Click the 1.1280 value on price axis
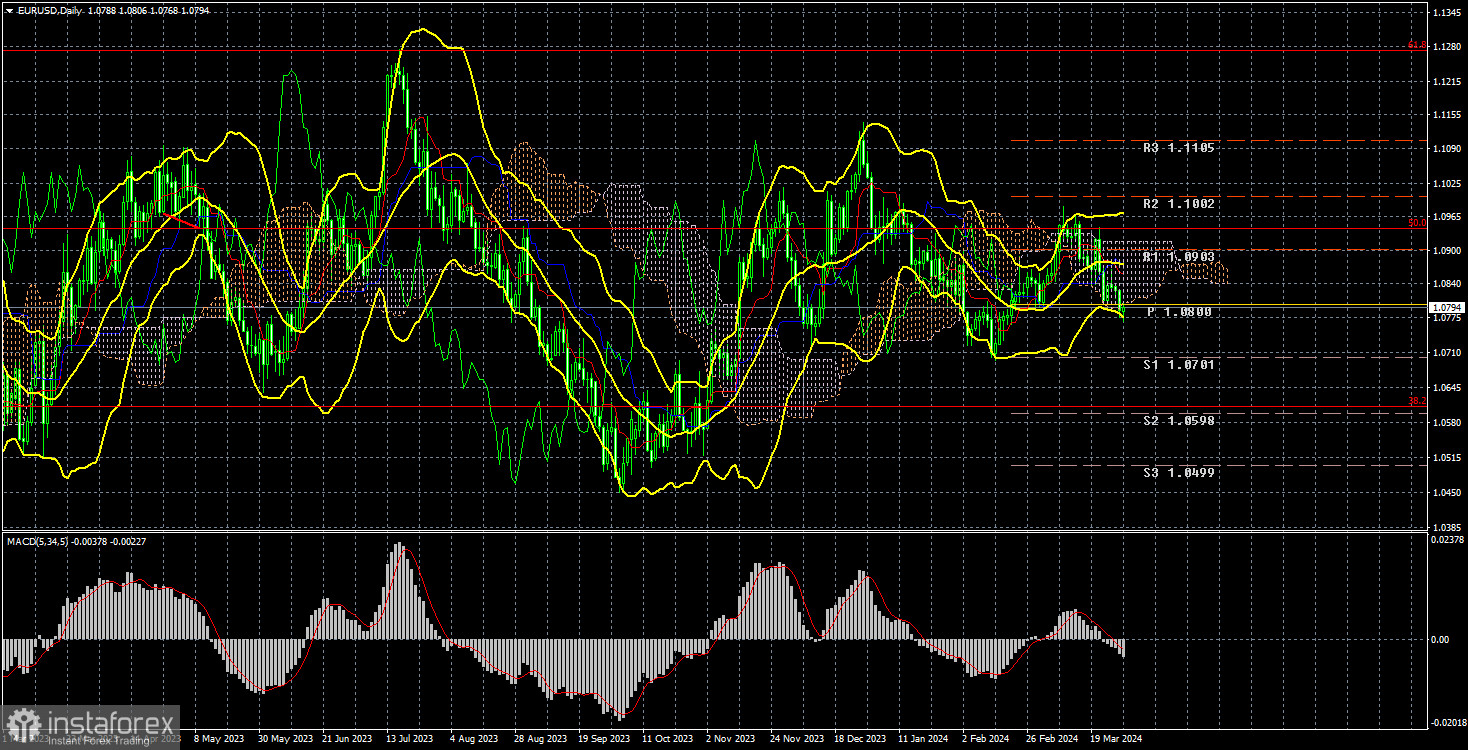Image resolution: width=1468 pixels, height=750 pixels. 1445,47
